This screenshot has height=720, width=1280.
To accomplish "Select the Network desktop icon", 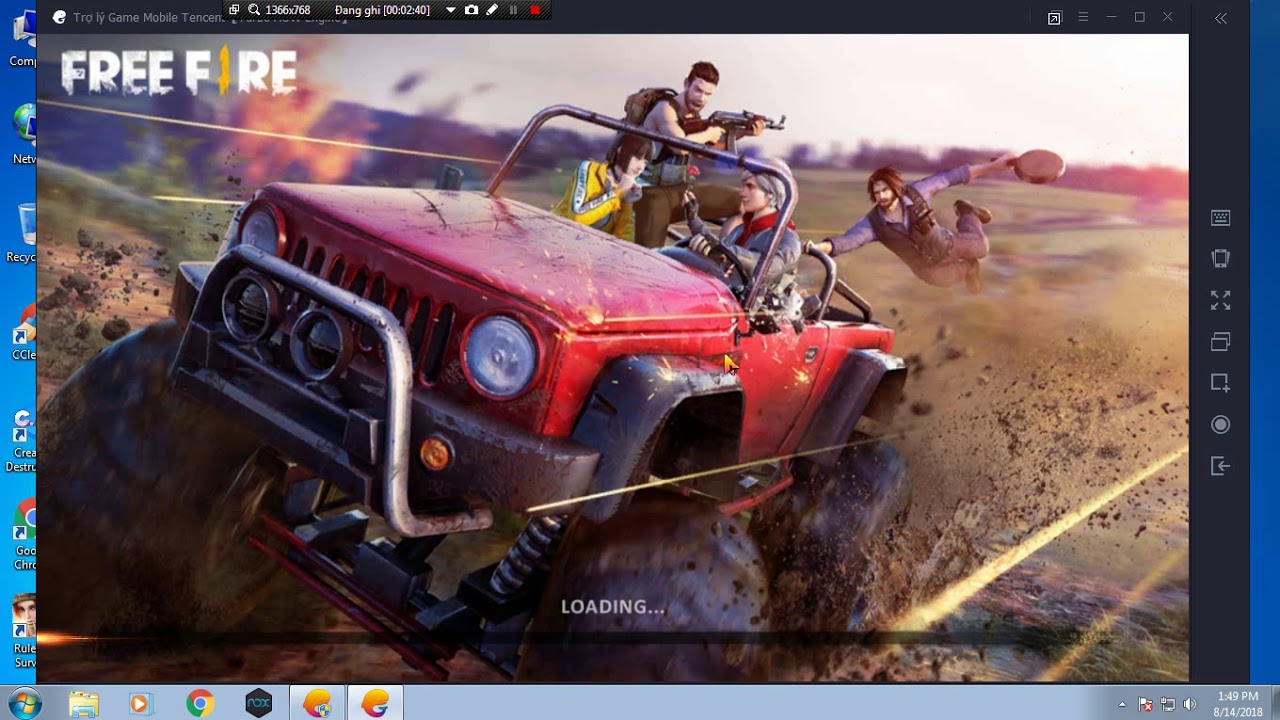I will click(24, 134).
